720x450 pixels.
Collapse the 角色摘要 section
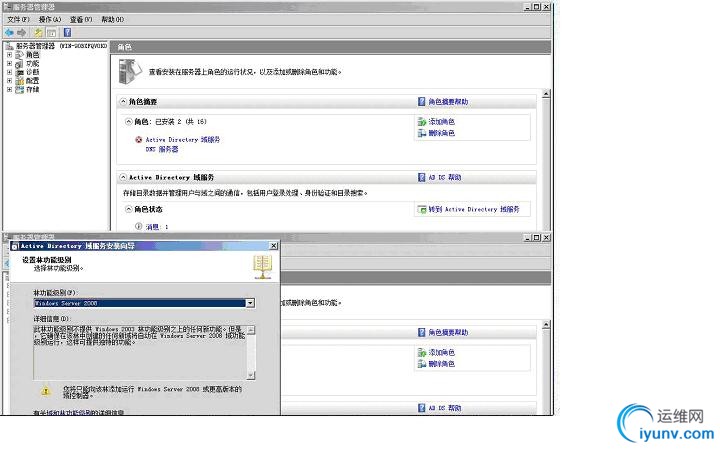click(x=123, y=101)
